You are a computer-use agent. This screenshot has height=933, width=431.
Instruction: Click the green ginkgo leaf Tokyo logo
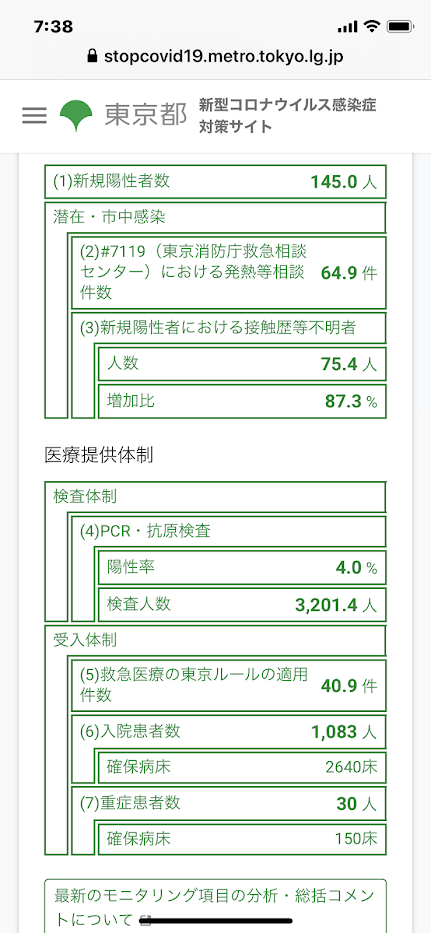76,116
